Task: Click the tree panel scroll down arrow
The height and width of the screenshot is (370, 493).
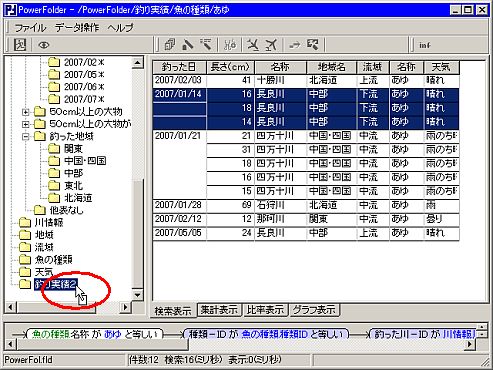Action: (137, 295)
